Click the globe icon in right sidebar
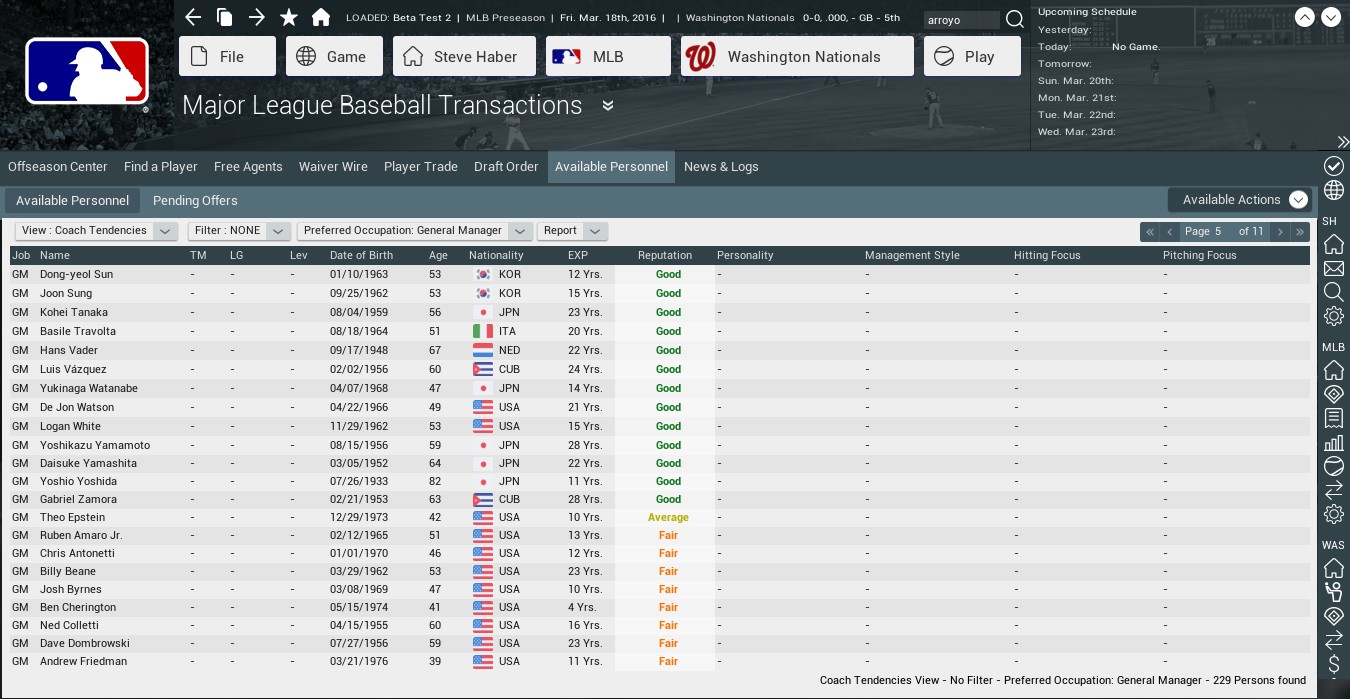This screenshot has height=699, width=1350. (x=1333, y=190)
